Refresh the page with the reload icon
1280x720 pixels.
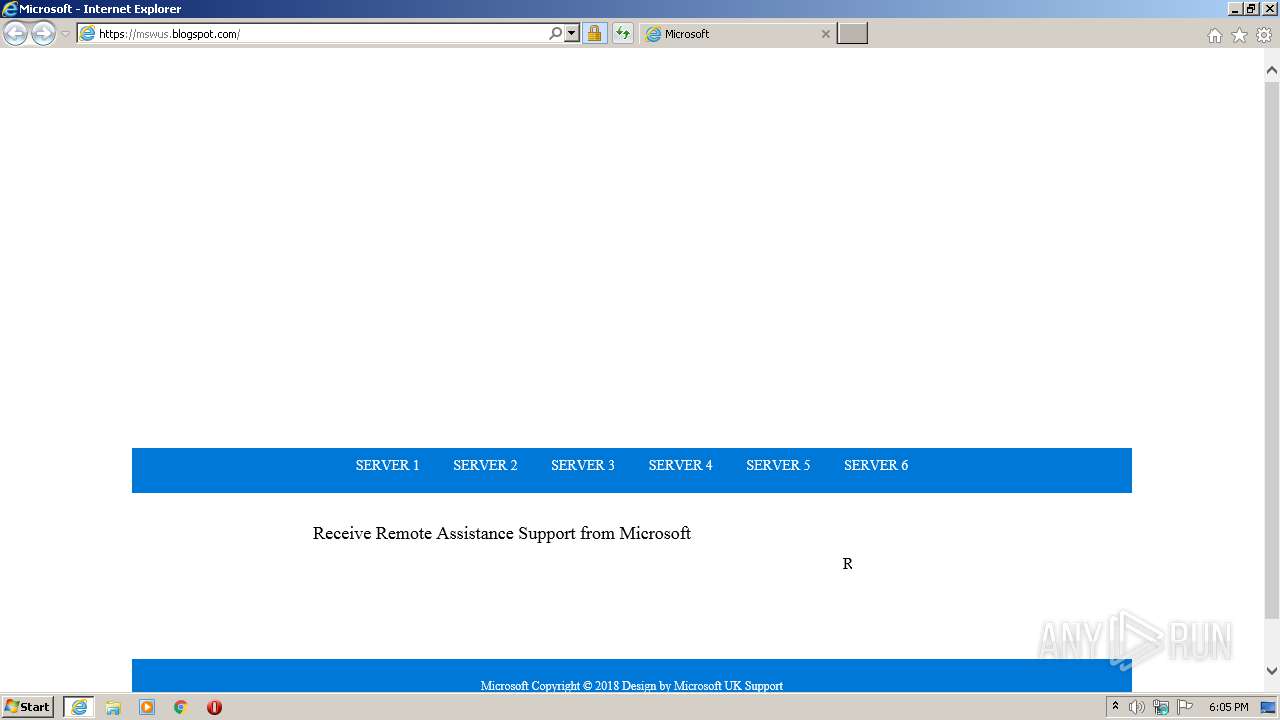(x=623, y=34)
